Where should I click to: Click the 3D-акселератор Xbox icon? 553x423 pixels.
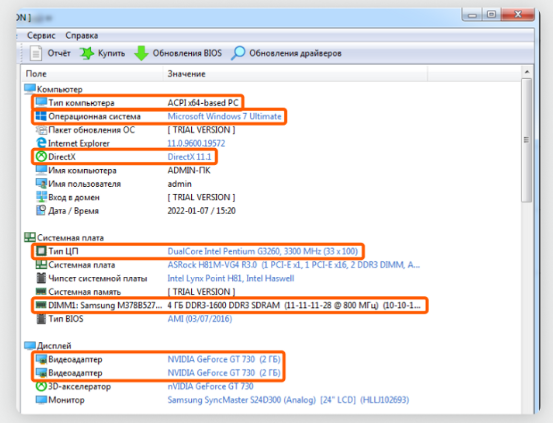[41, 386]
